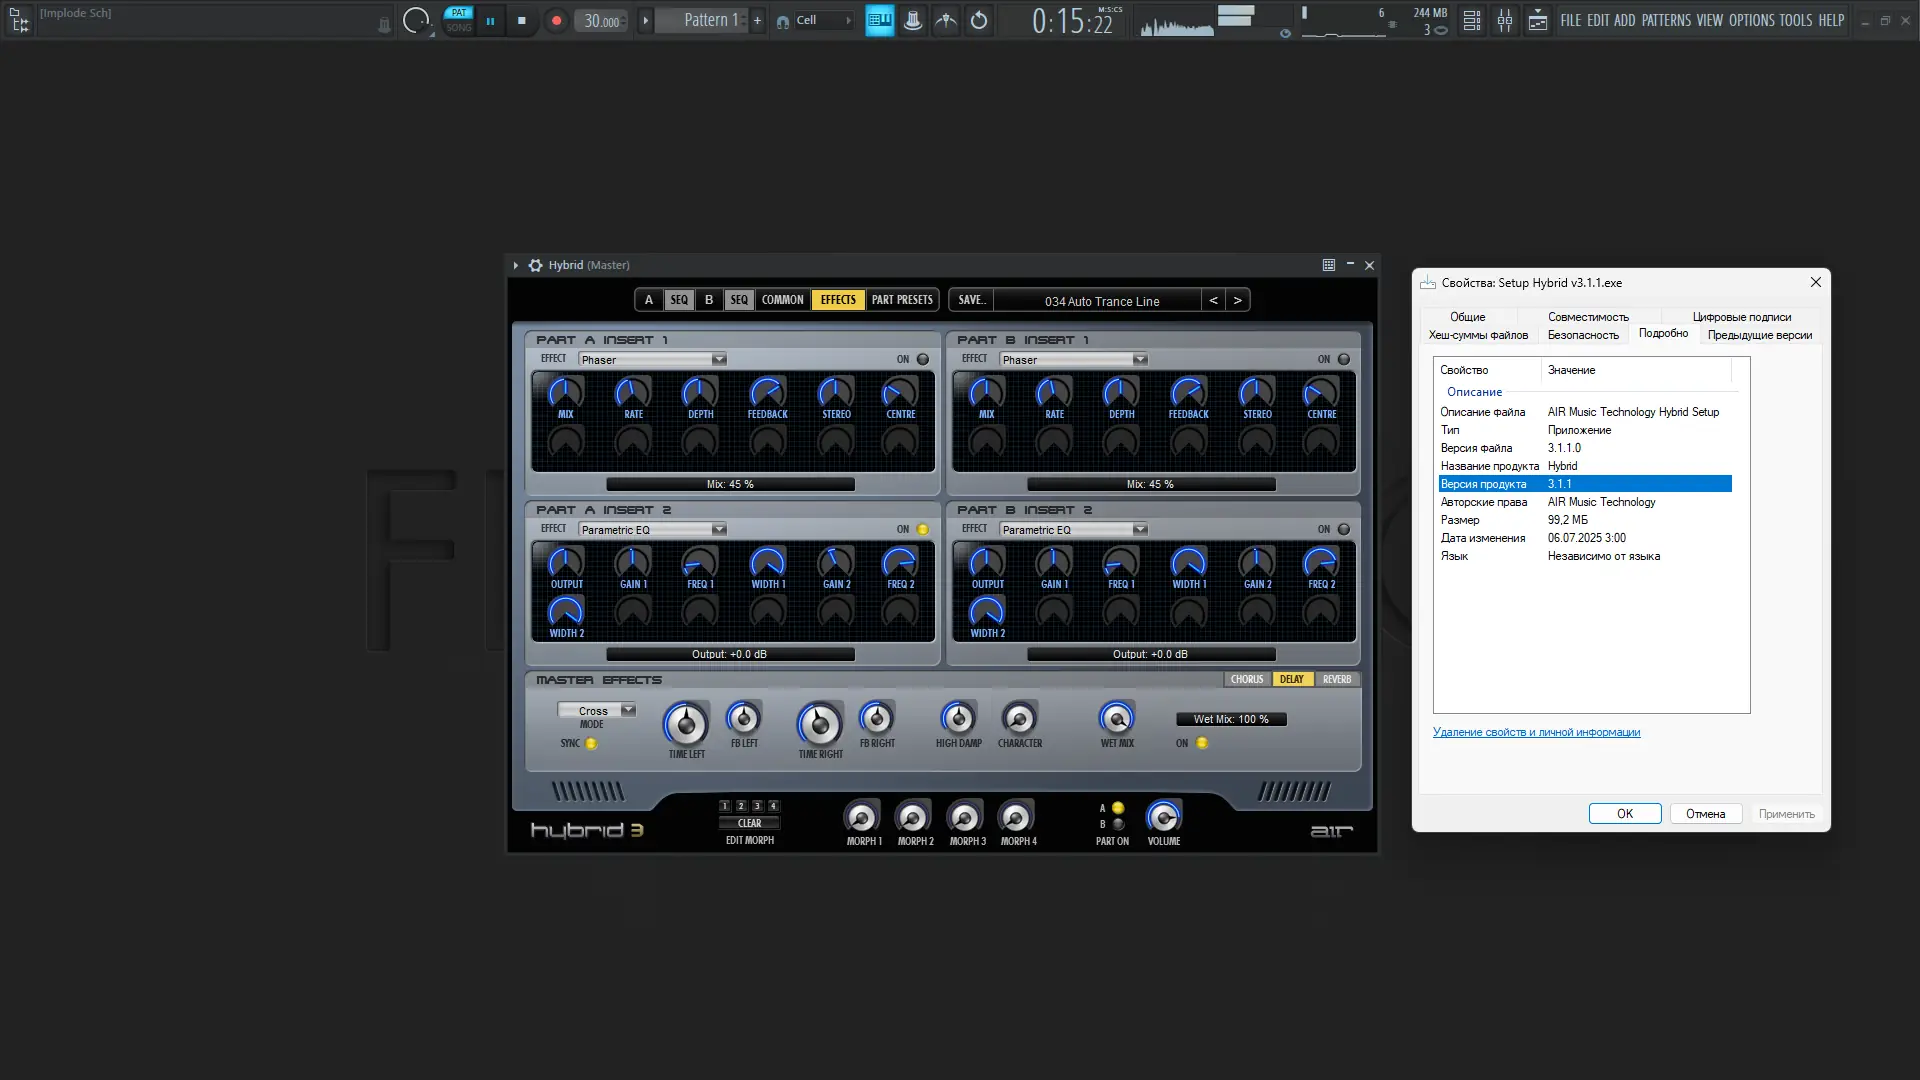Click Удаление свойств и личной информации link
The image size is (1920, 1080).
pos(1536,732)
